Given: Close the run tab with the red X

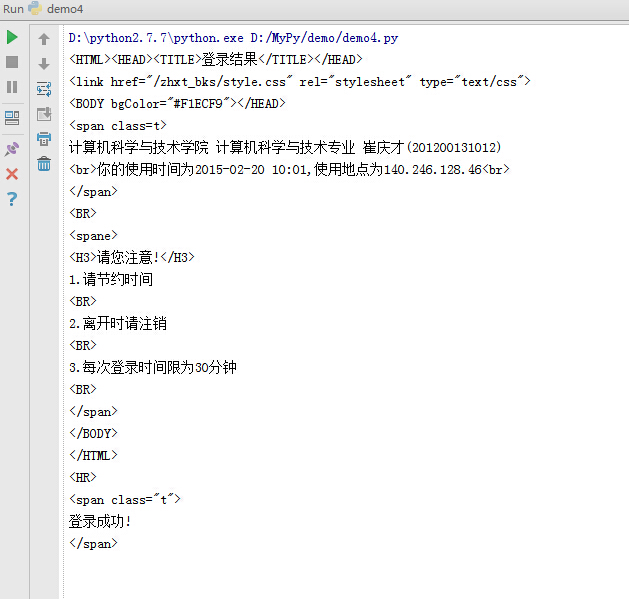Looking at the screenshot, I should pos(12,174).
